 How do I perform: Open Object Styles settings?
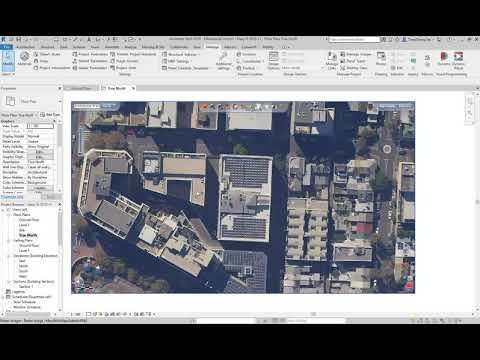pyautogui.click(x=47, y=54)
